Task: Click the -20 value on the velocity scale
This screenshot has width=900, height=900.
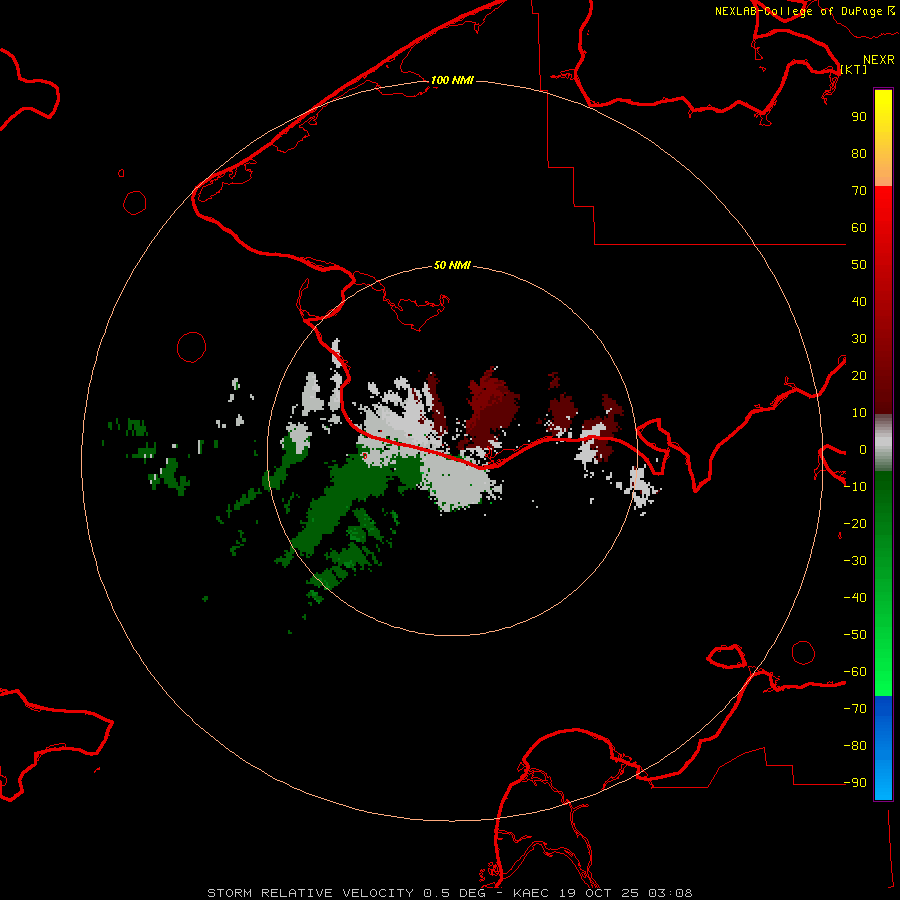Action: (x=855, y=524)
